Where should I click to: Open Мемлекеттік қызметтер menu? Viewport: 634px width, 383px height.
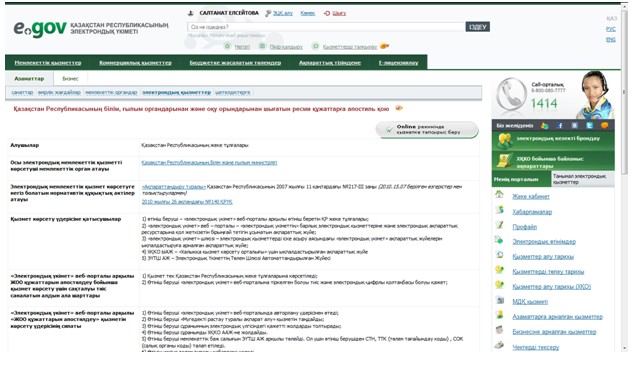48,63
